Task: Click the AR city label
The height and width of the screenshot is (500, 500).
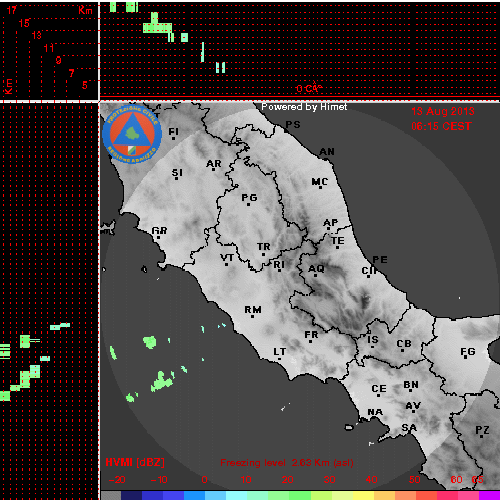Action: 214,164
